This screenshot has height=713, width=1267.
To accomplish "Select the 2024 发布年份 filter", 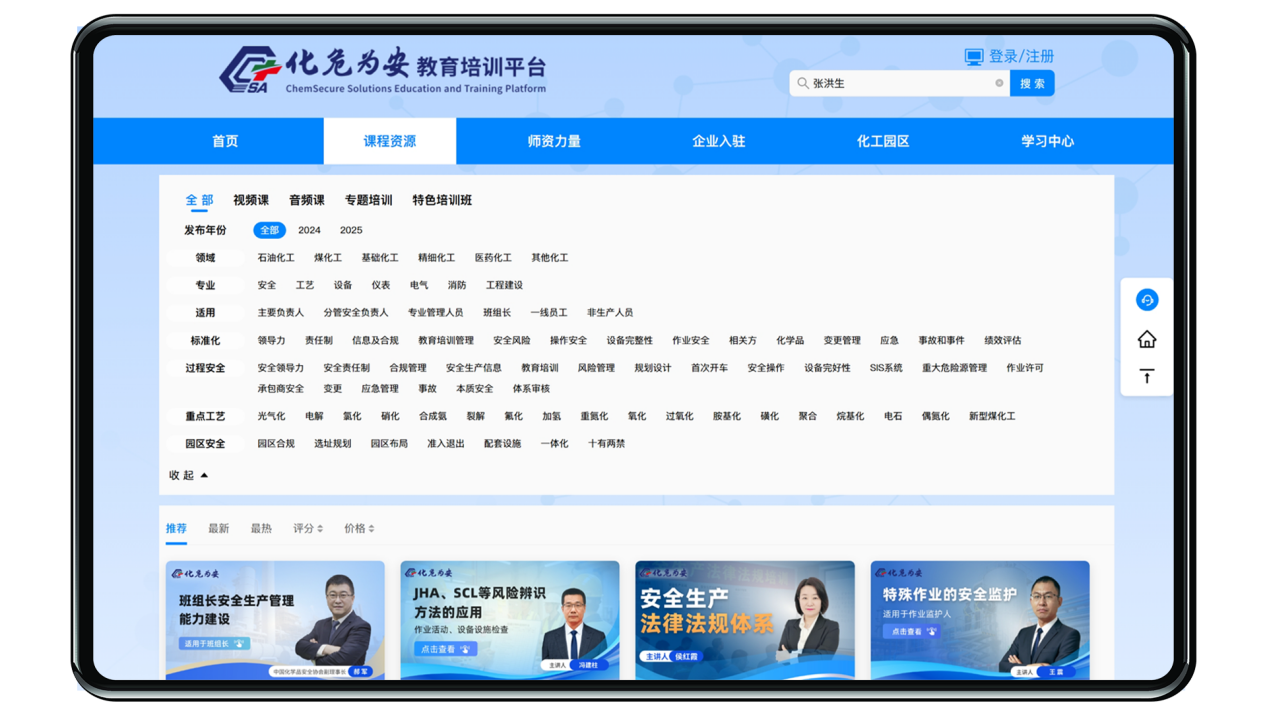I will [309, 230].
